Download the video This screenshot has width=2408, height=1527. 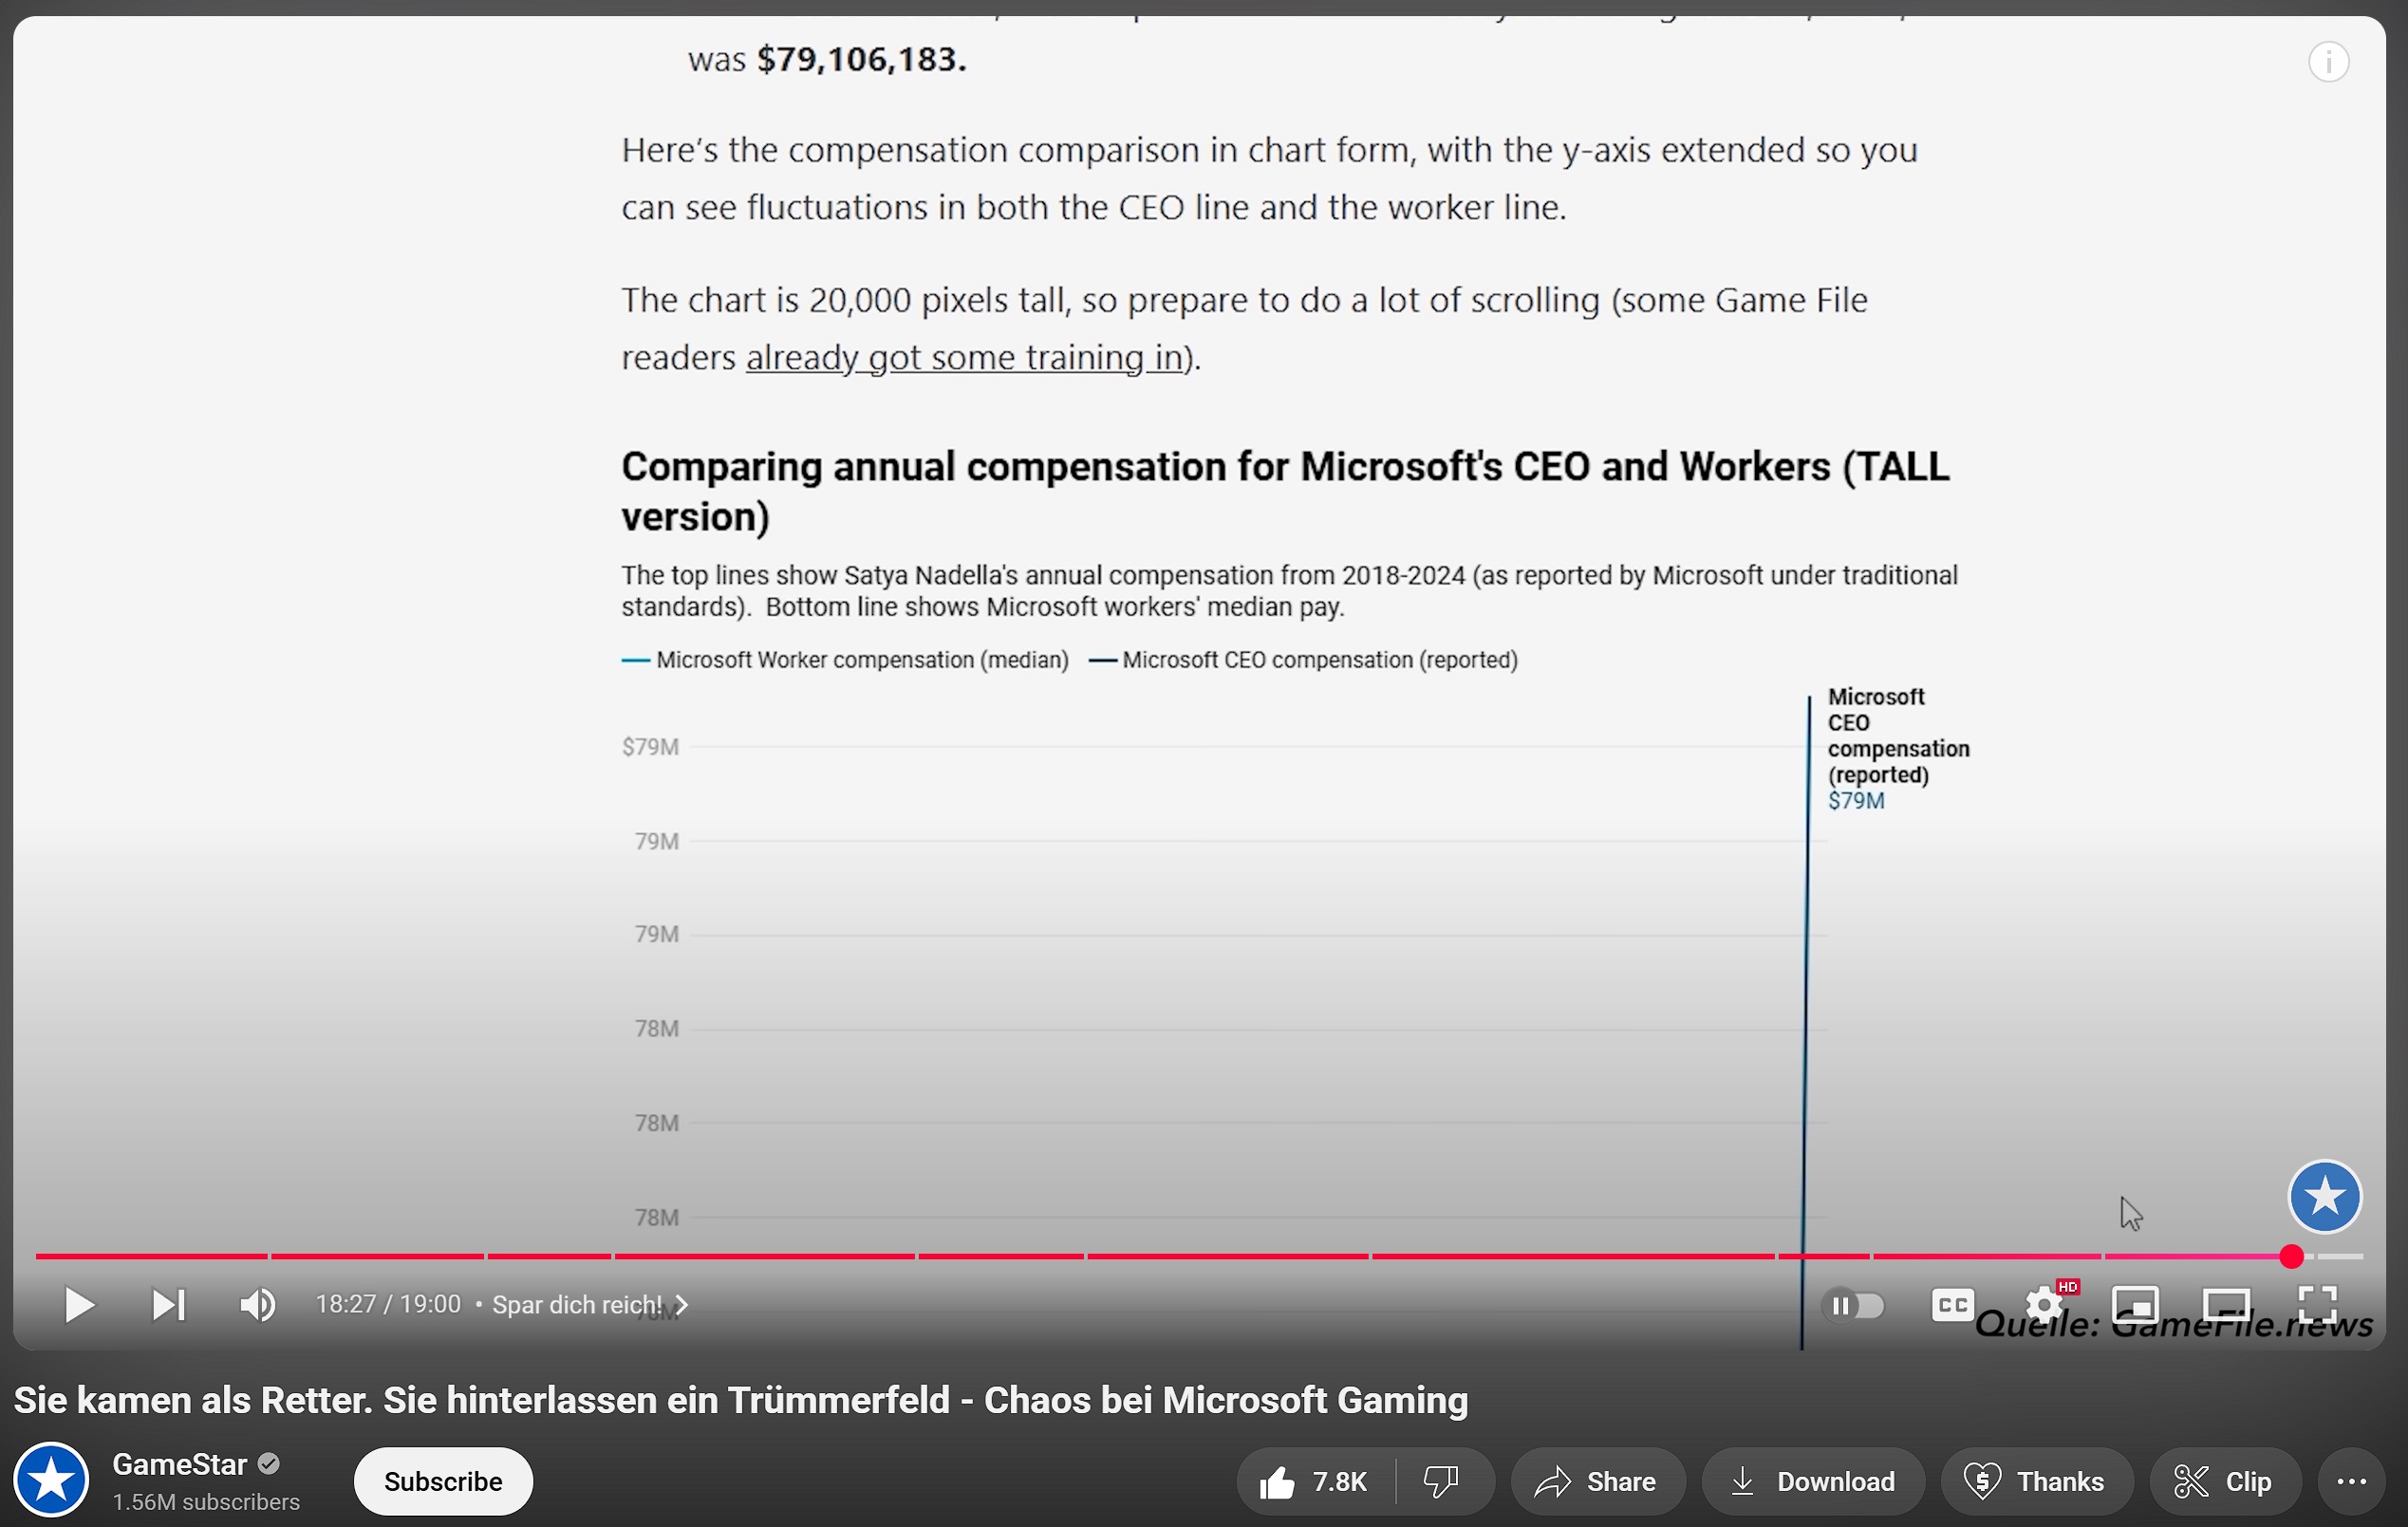(x=1812, y=1481)
